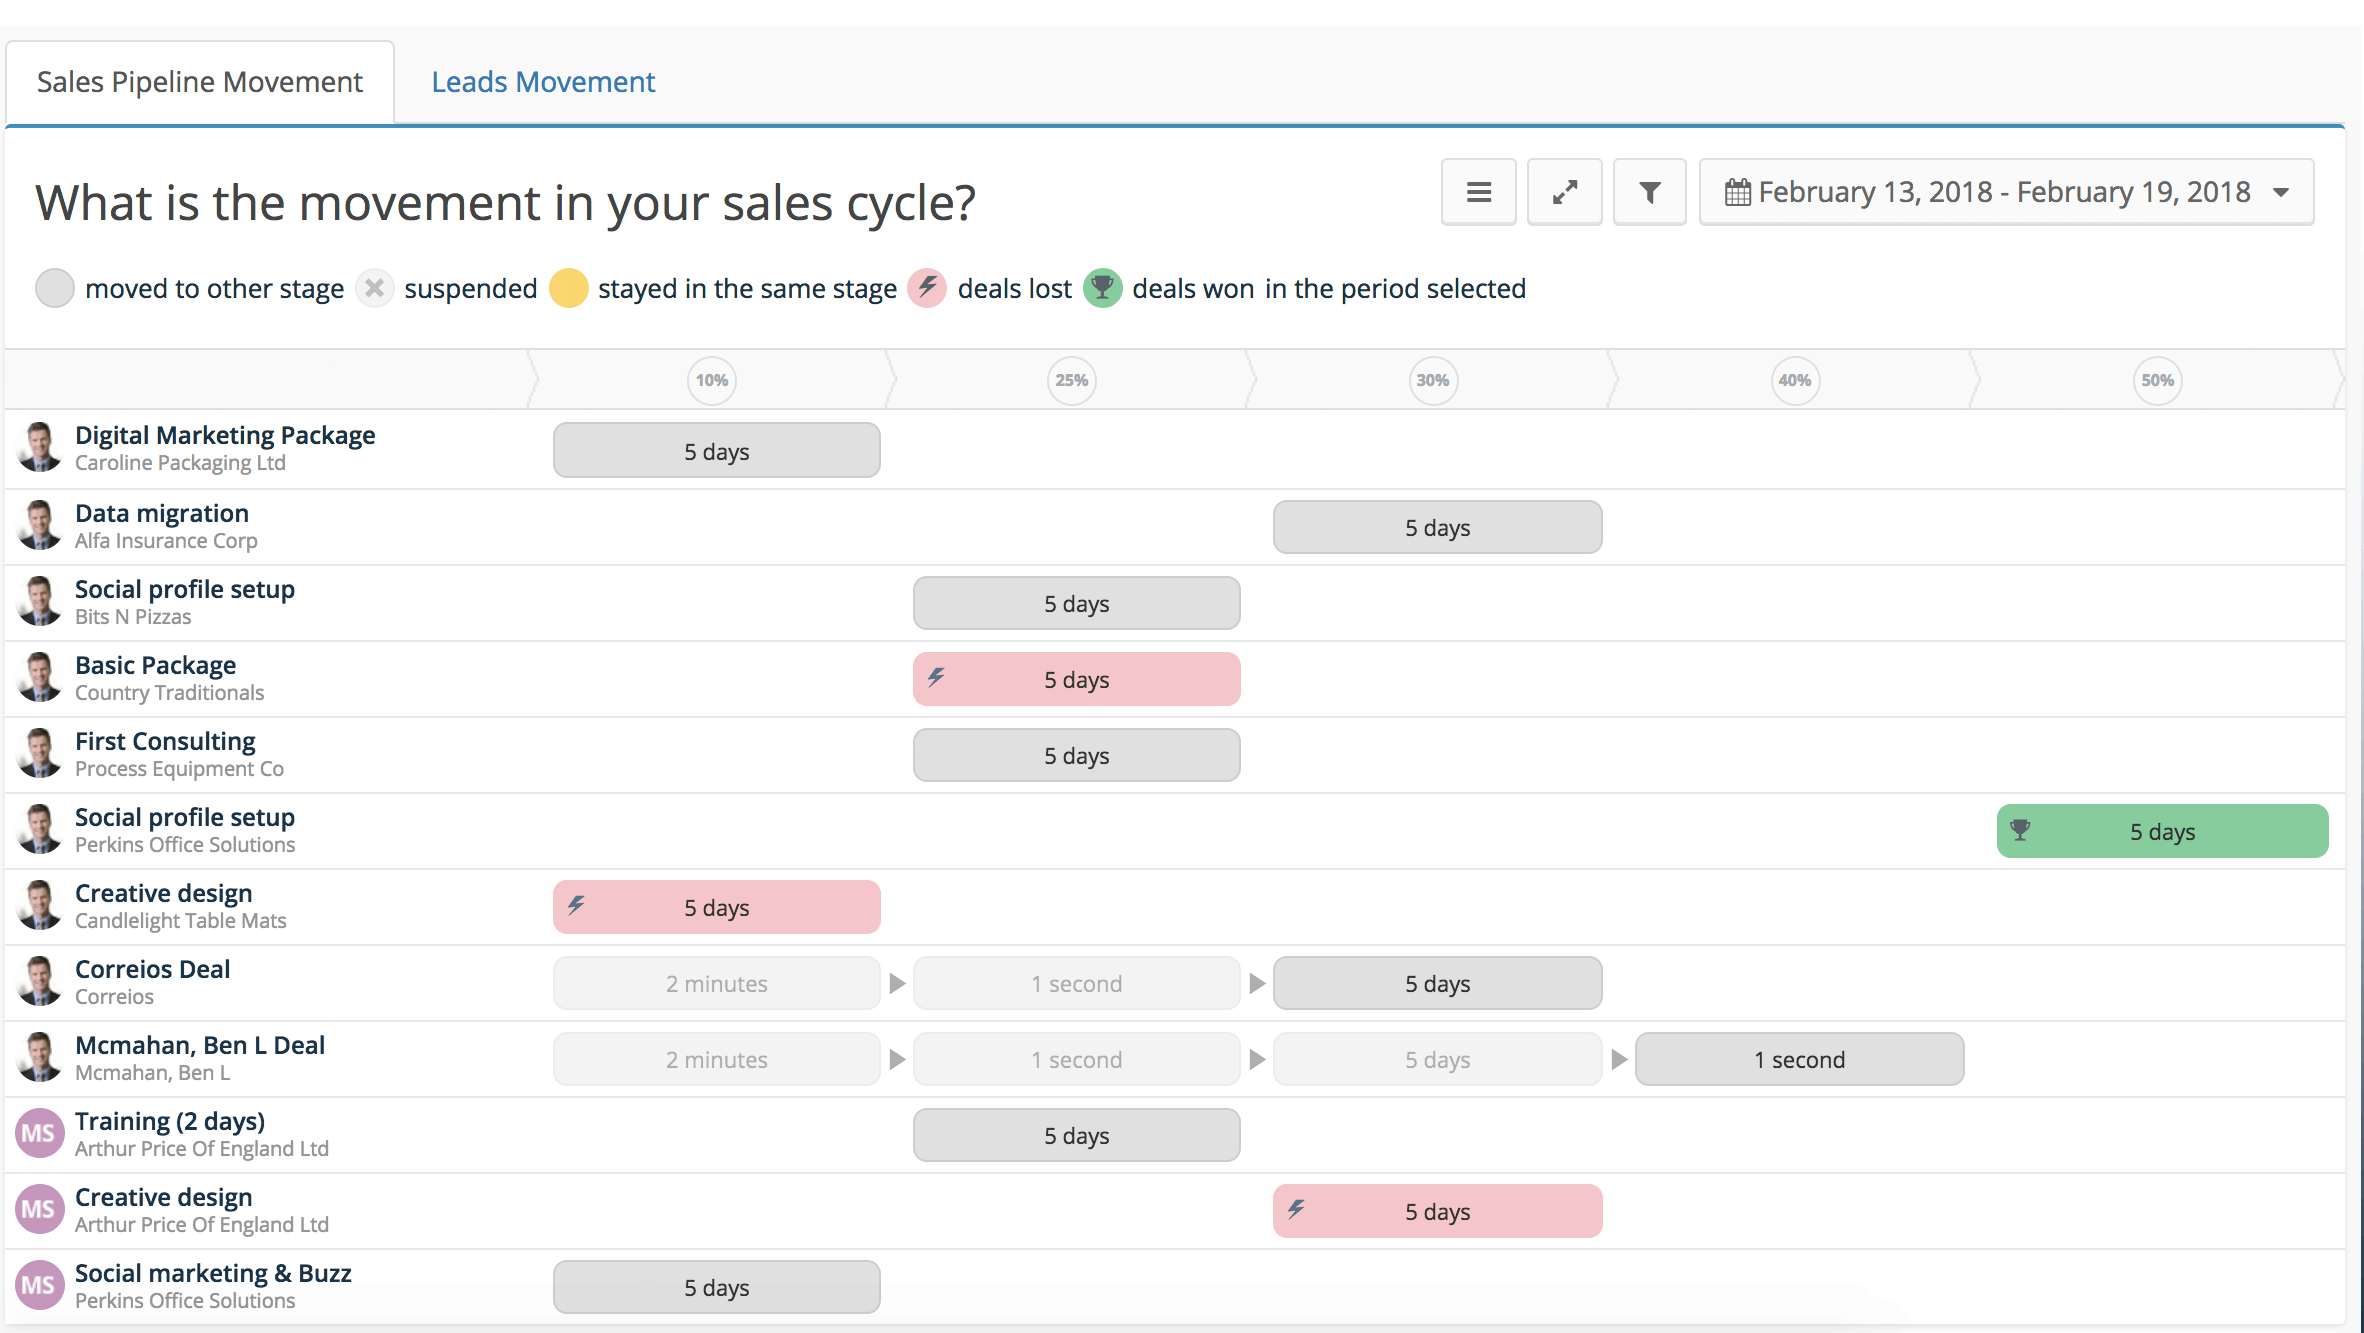Toggle the 'moved to other stage' legend indicator
This screenshot has width=2364, height=1333.
pos(55,289)
